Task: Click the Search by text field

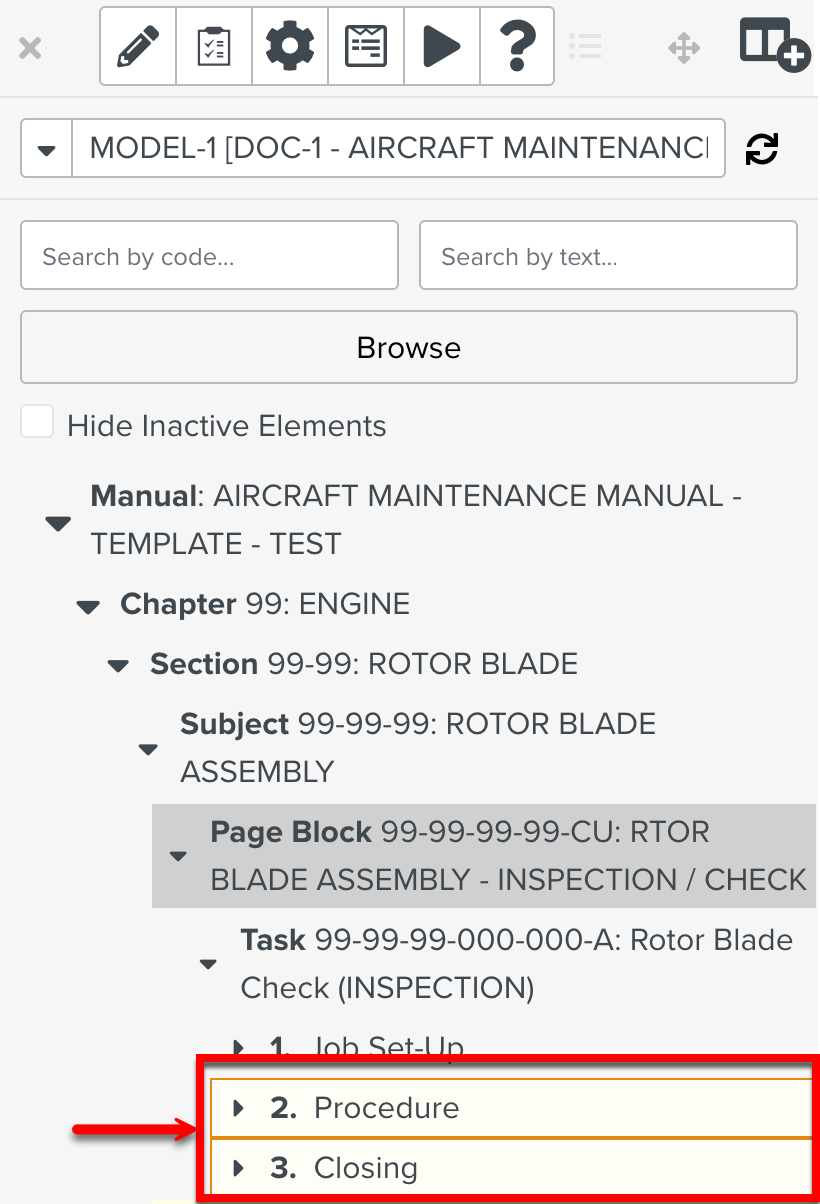Action: click(x=607, y=256)
